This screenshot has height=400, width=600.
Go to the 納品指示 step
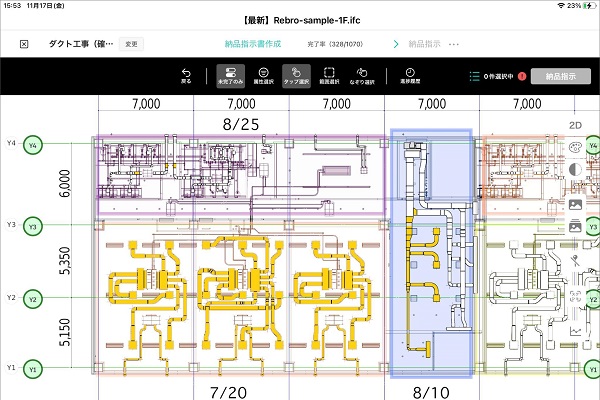click(423, 44)
